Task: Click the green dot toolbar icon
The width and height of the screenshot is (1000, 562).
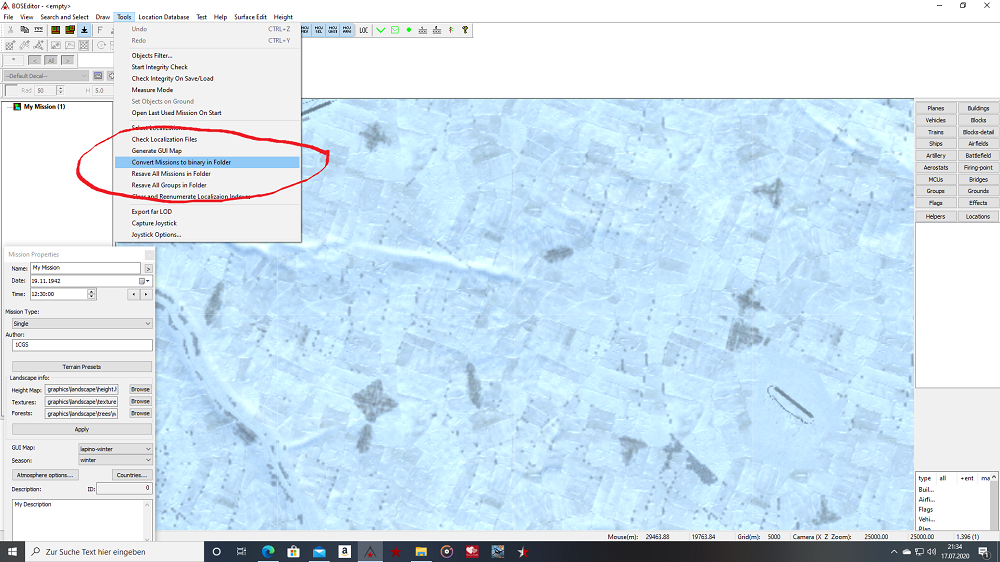Action: pos(409,30)
